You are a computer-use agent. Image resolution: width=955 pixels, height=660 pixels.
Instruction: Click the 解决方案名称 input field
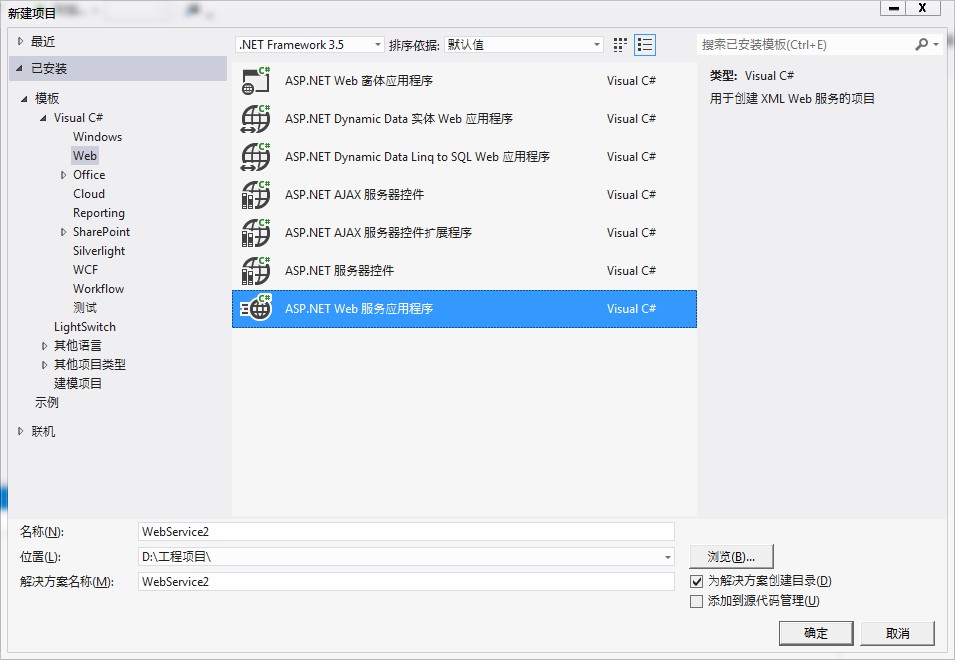(x=406, y=581)
